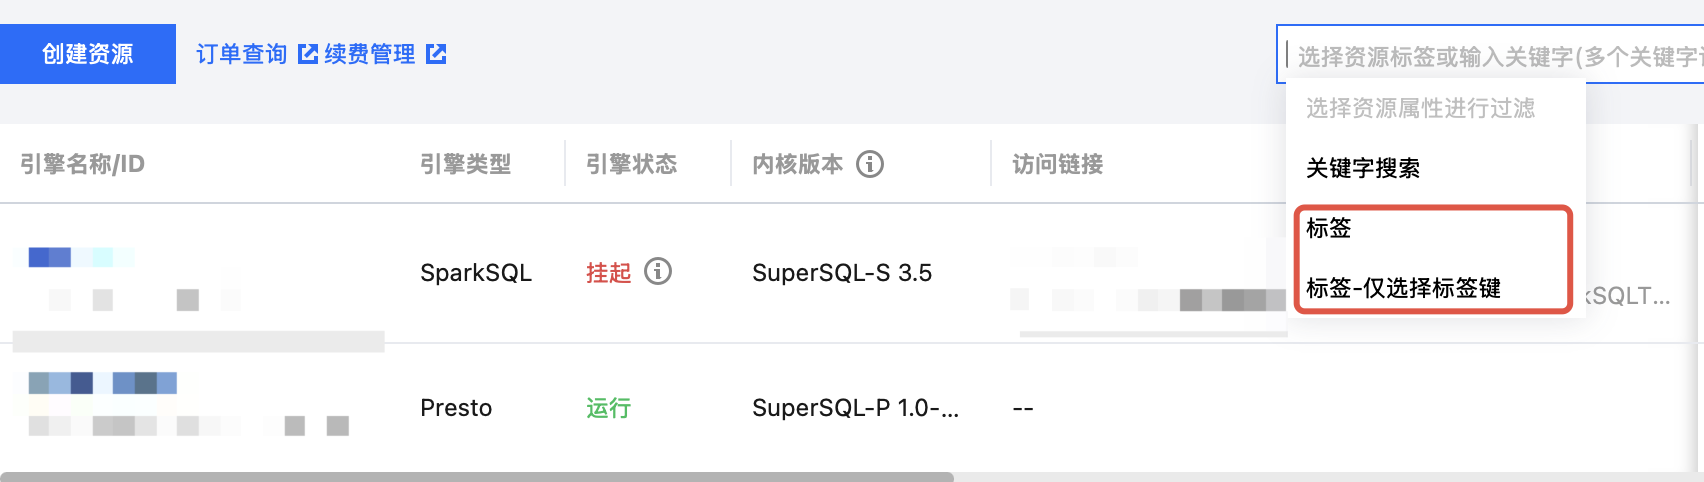Choose the 标签 filter option
This screenshot has height=482, width=1704.
[1329, 228]
